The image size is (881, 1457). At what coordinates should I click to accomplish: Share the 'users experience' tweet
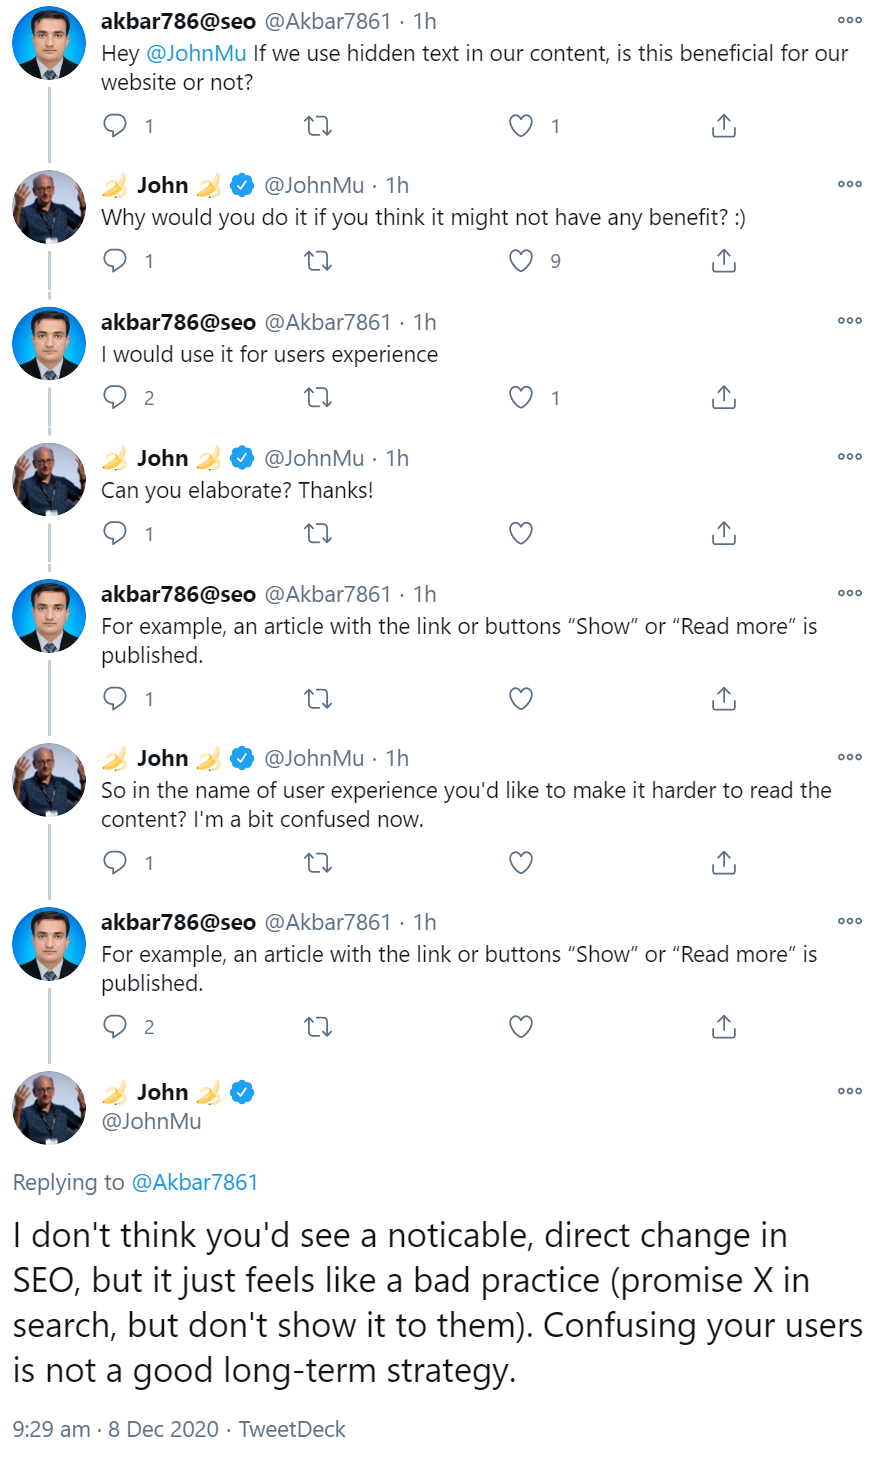coord(723,398)
